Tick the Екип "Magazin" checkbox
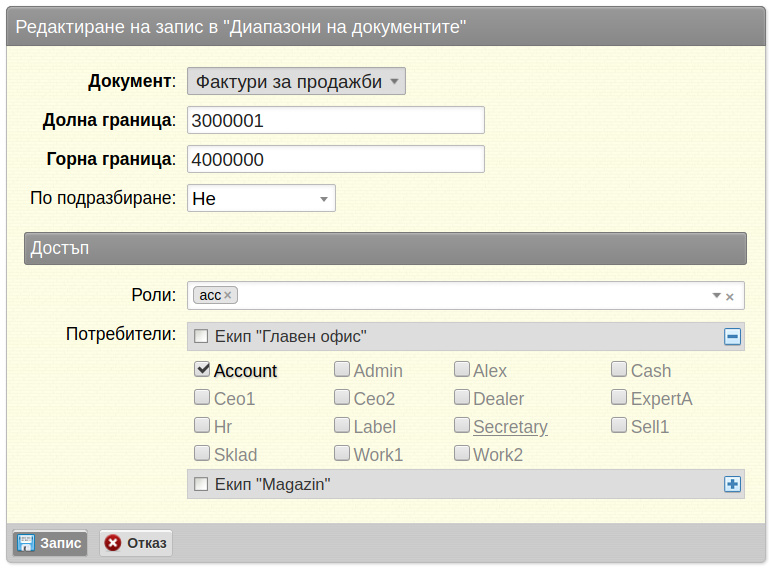 201,484
